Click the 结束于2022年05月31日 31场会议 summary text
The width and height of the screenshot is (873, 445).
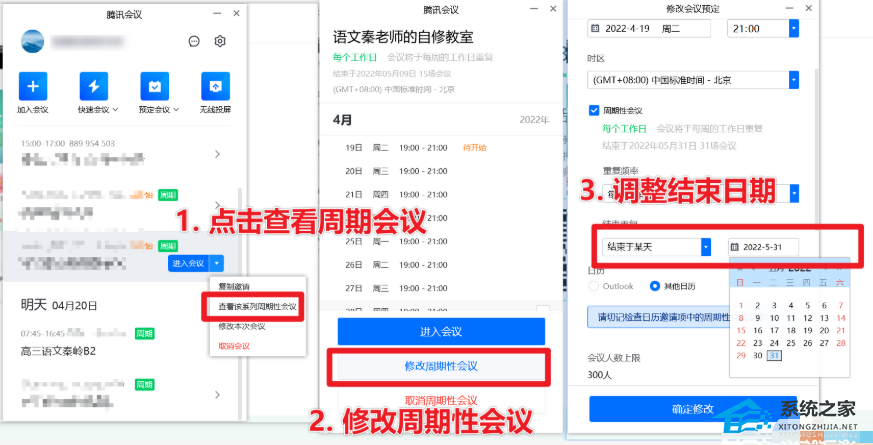point(669,146)
